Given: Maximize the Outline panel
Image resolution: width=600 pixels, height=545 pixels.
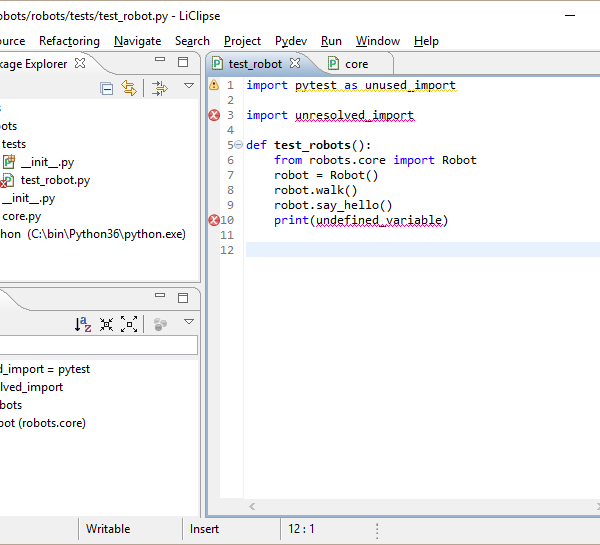Looking at the screenshot, I should pos(183,298).
